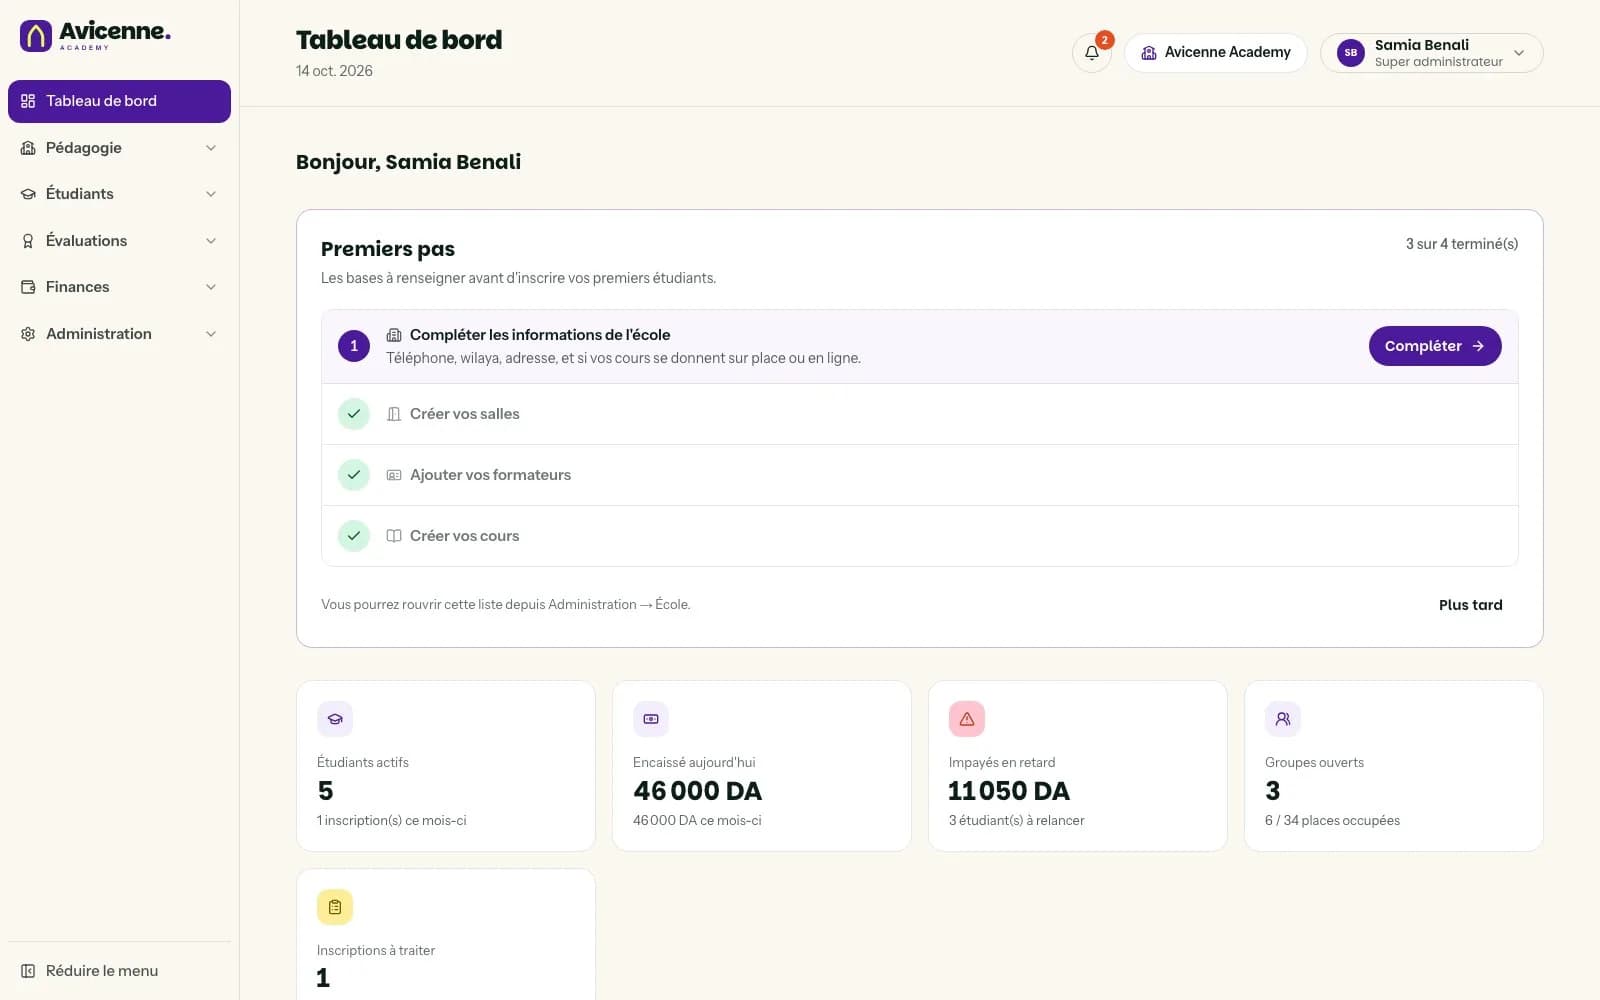This screenshot has height=1000, width=1600.
Task: Open Compléter les informations de l'école step
Action: tap(920, 346)
